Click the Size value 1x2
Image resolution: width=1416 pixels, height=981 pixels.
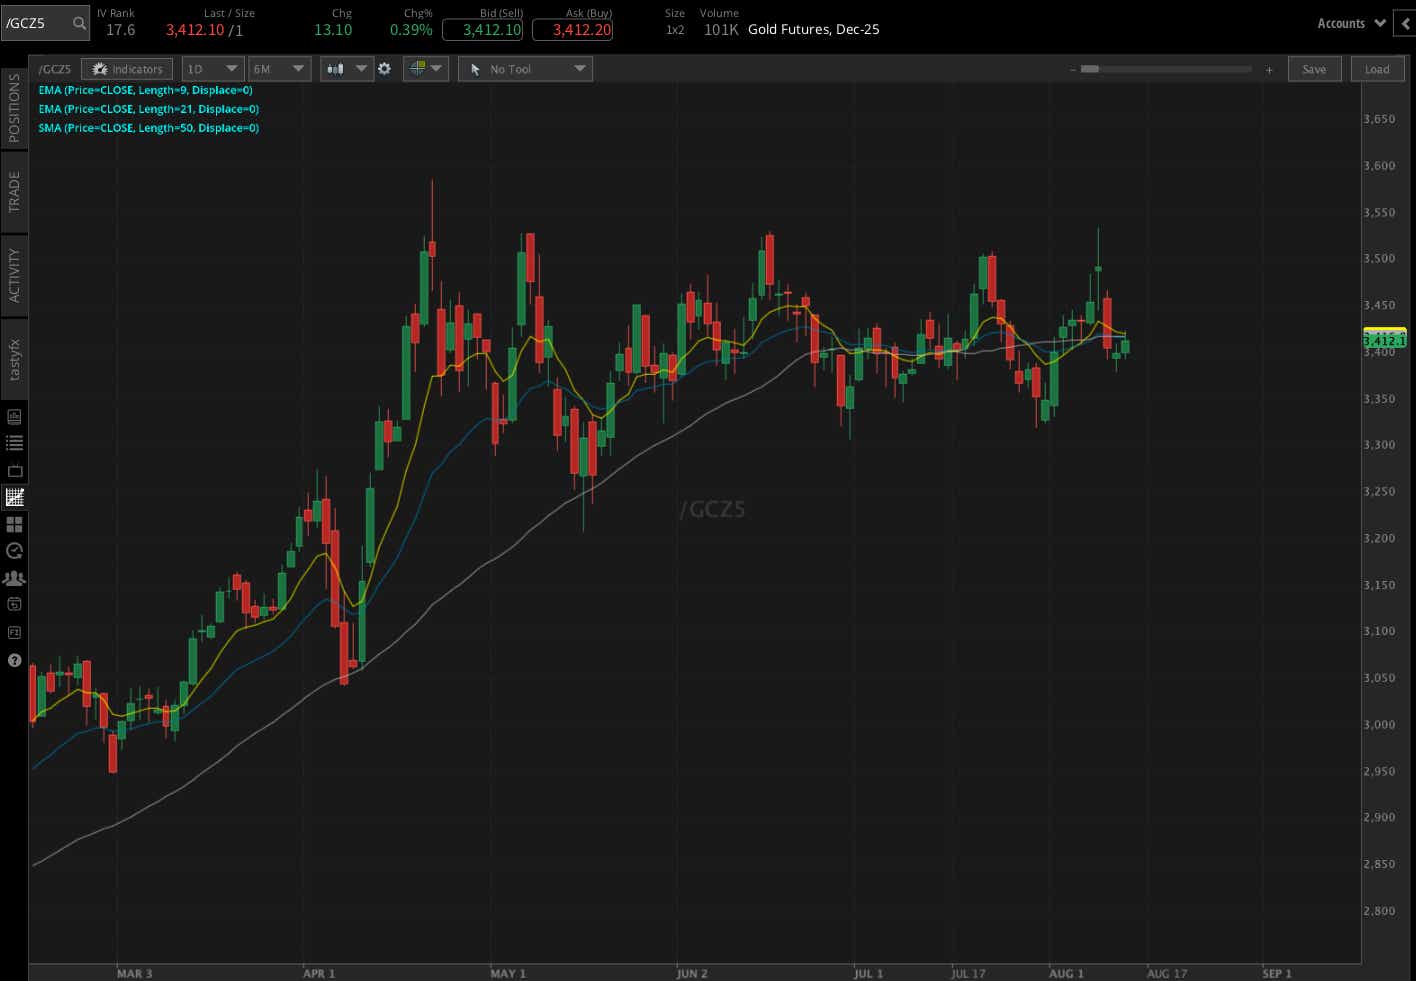tap(675, 30)
